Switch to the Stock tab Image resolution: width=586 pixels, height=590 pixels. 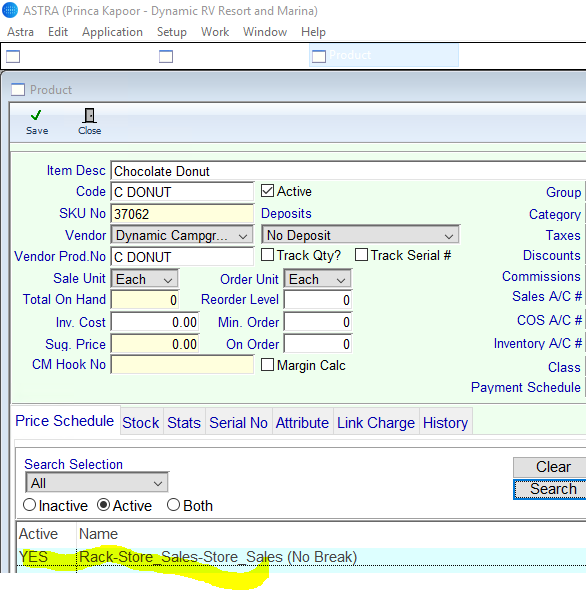coord(141,423)
